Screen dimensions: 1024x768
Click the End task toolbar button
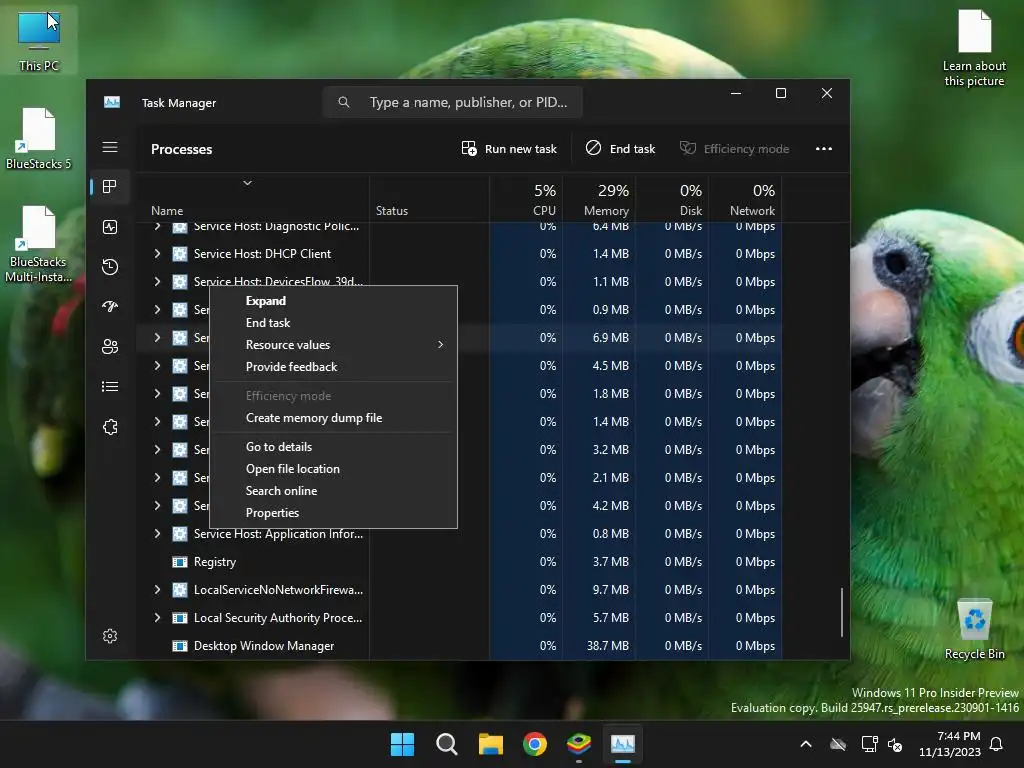click(620, 149)
